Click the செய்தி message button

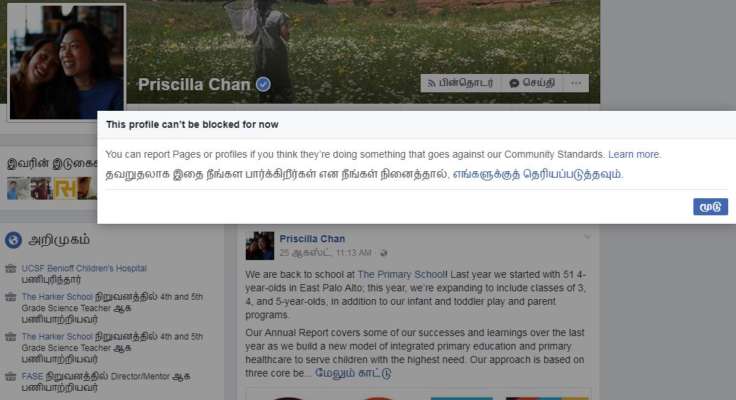532,83
